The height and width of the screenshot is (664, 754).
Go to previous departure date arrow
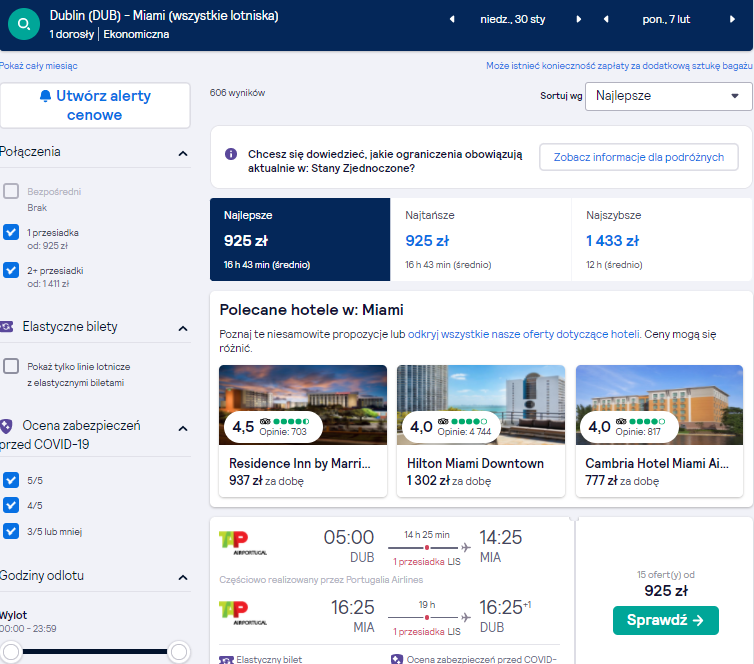tap(452, 19)
